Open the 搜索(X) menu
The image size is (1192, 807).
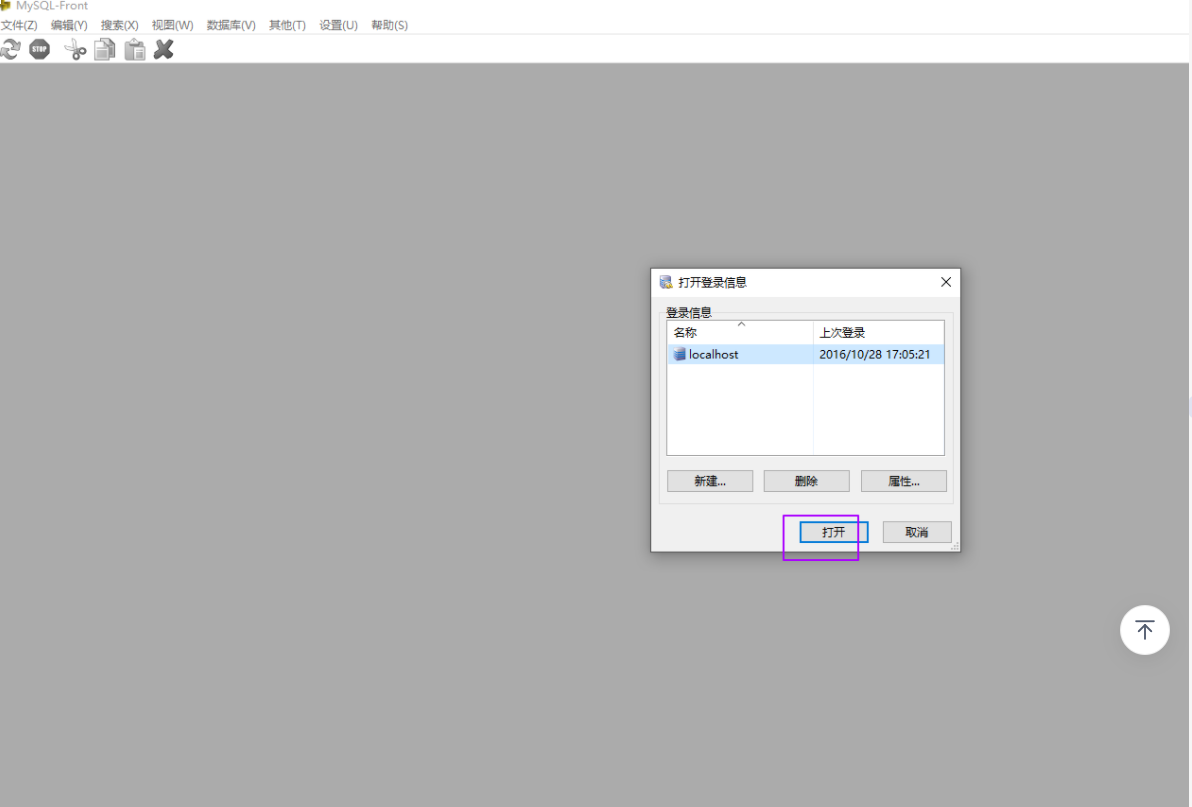point(119,25)
